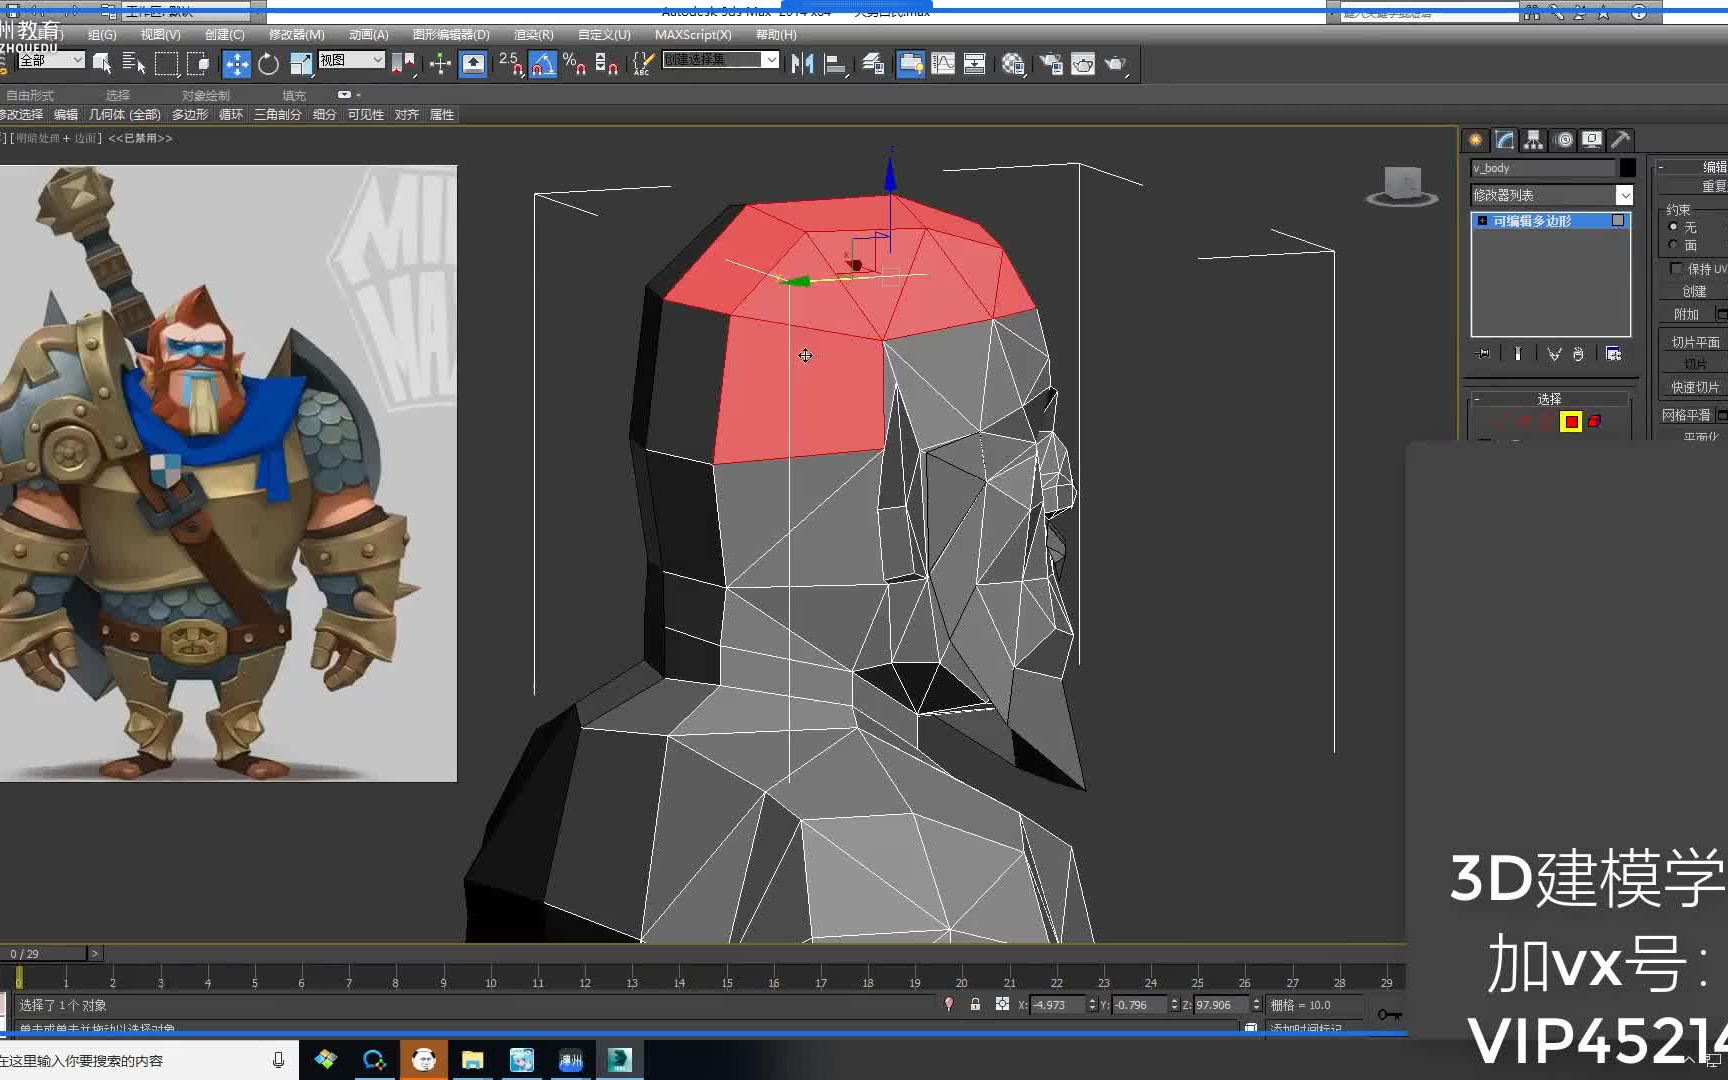Activate Select and Move tool
1728x1080 pixels.
pos(236,64)
